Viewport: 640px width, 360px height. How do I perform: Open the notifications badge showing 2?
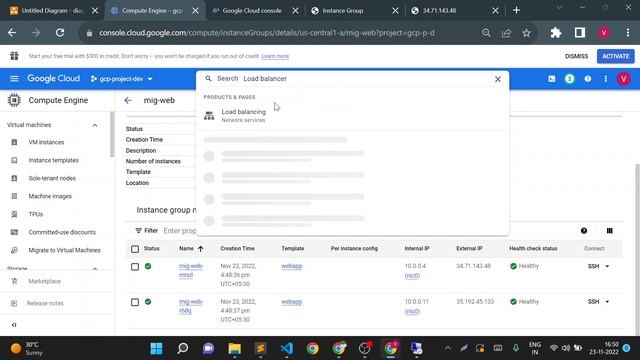pos(569,79)
